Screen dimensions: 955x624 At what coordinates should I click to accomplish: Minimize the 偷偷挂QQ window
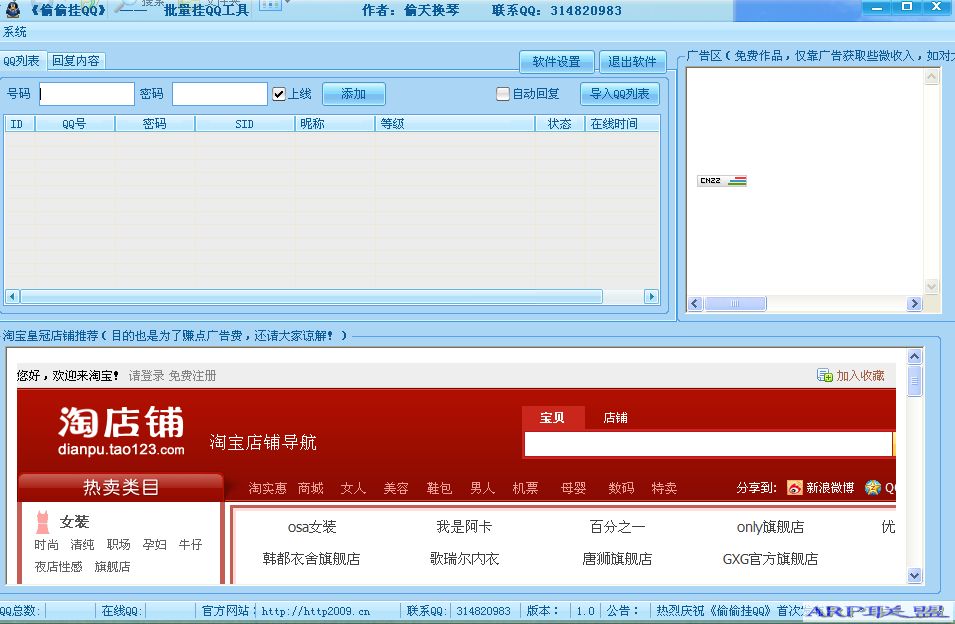pyautogui.click(x=877, y=7)
